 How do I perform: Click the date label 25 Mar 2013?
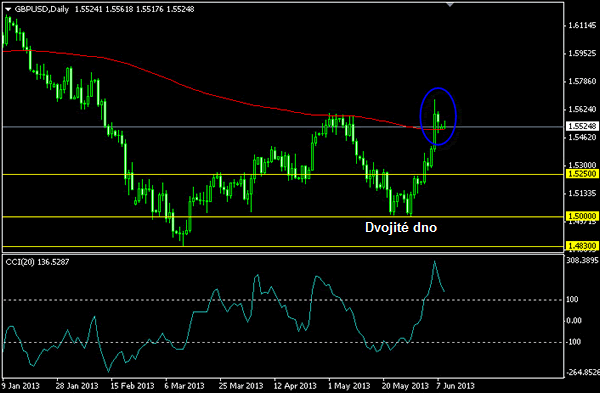click(x=241, y=386)
